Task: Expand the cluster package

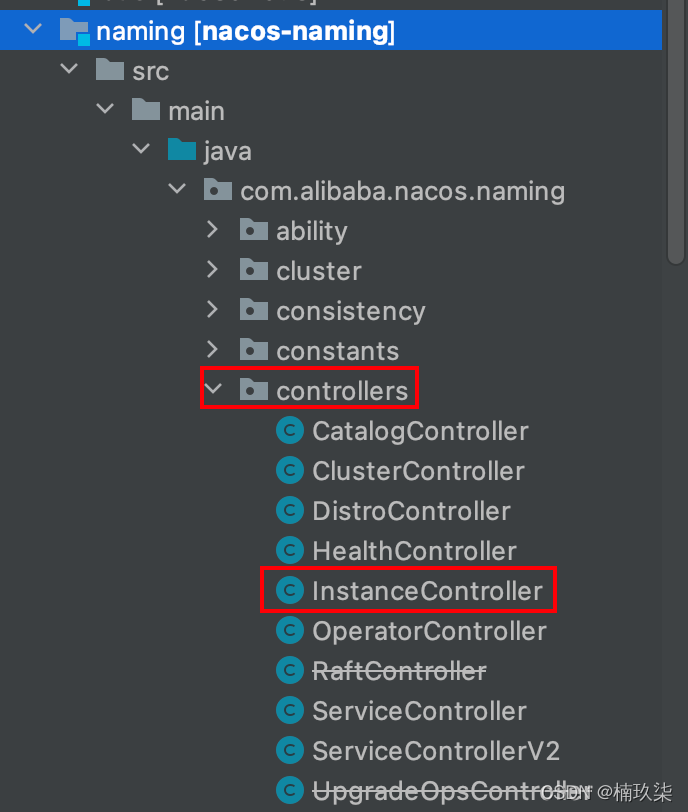Action: pos(212,271)
